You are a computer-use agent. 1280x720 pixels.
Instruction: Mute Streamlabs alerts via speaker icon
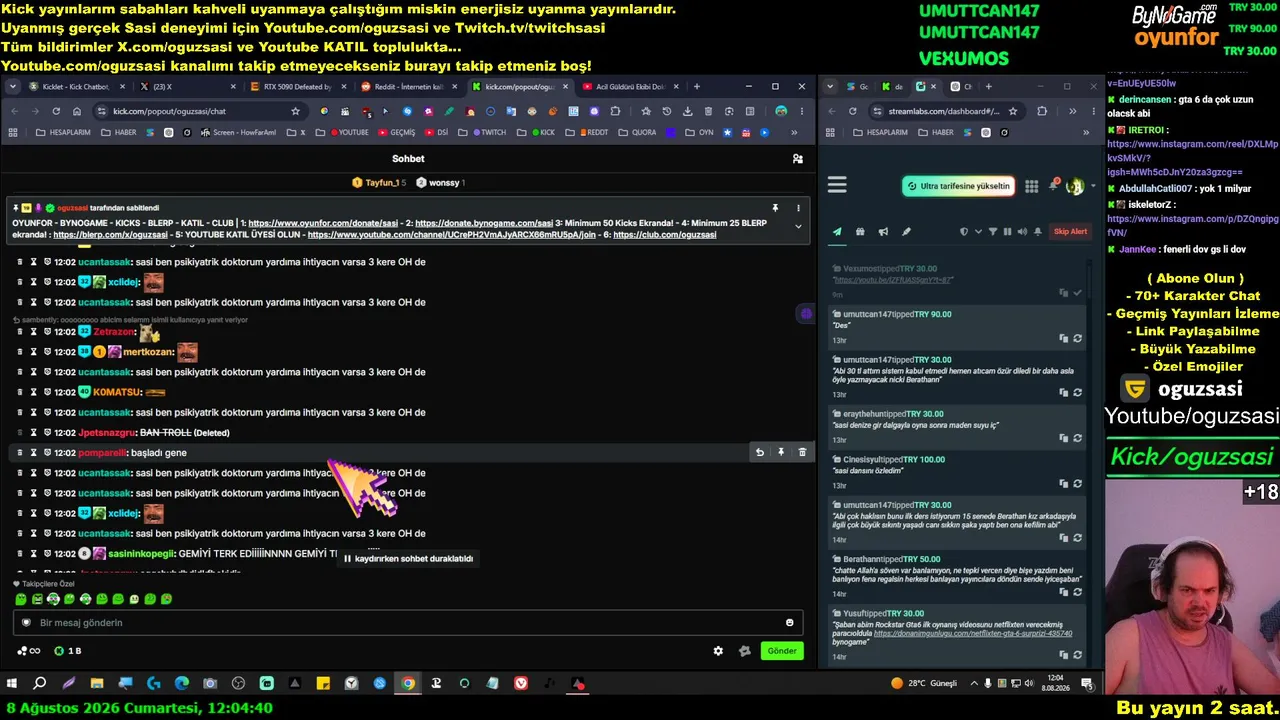tap(1022, 232)
